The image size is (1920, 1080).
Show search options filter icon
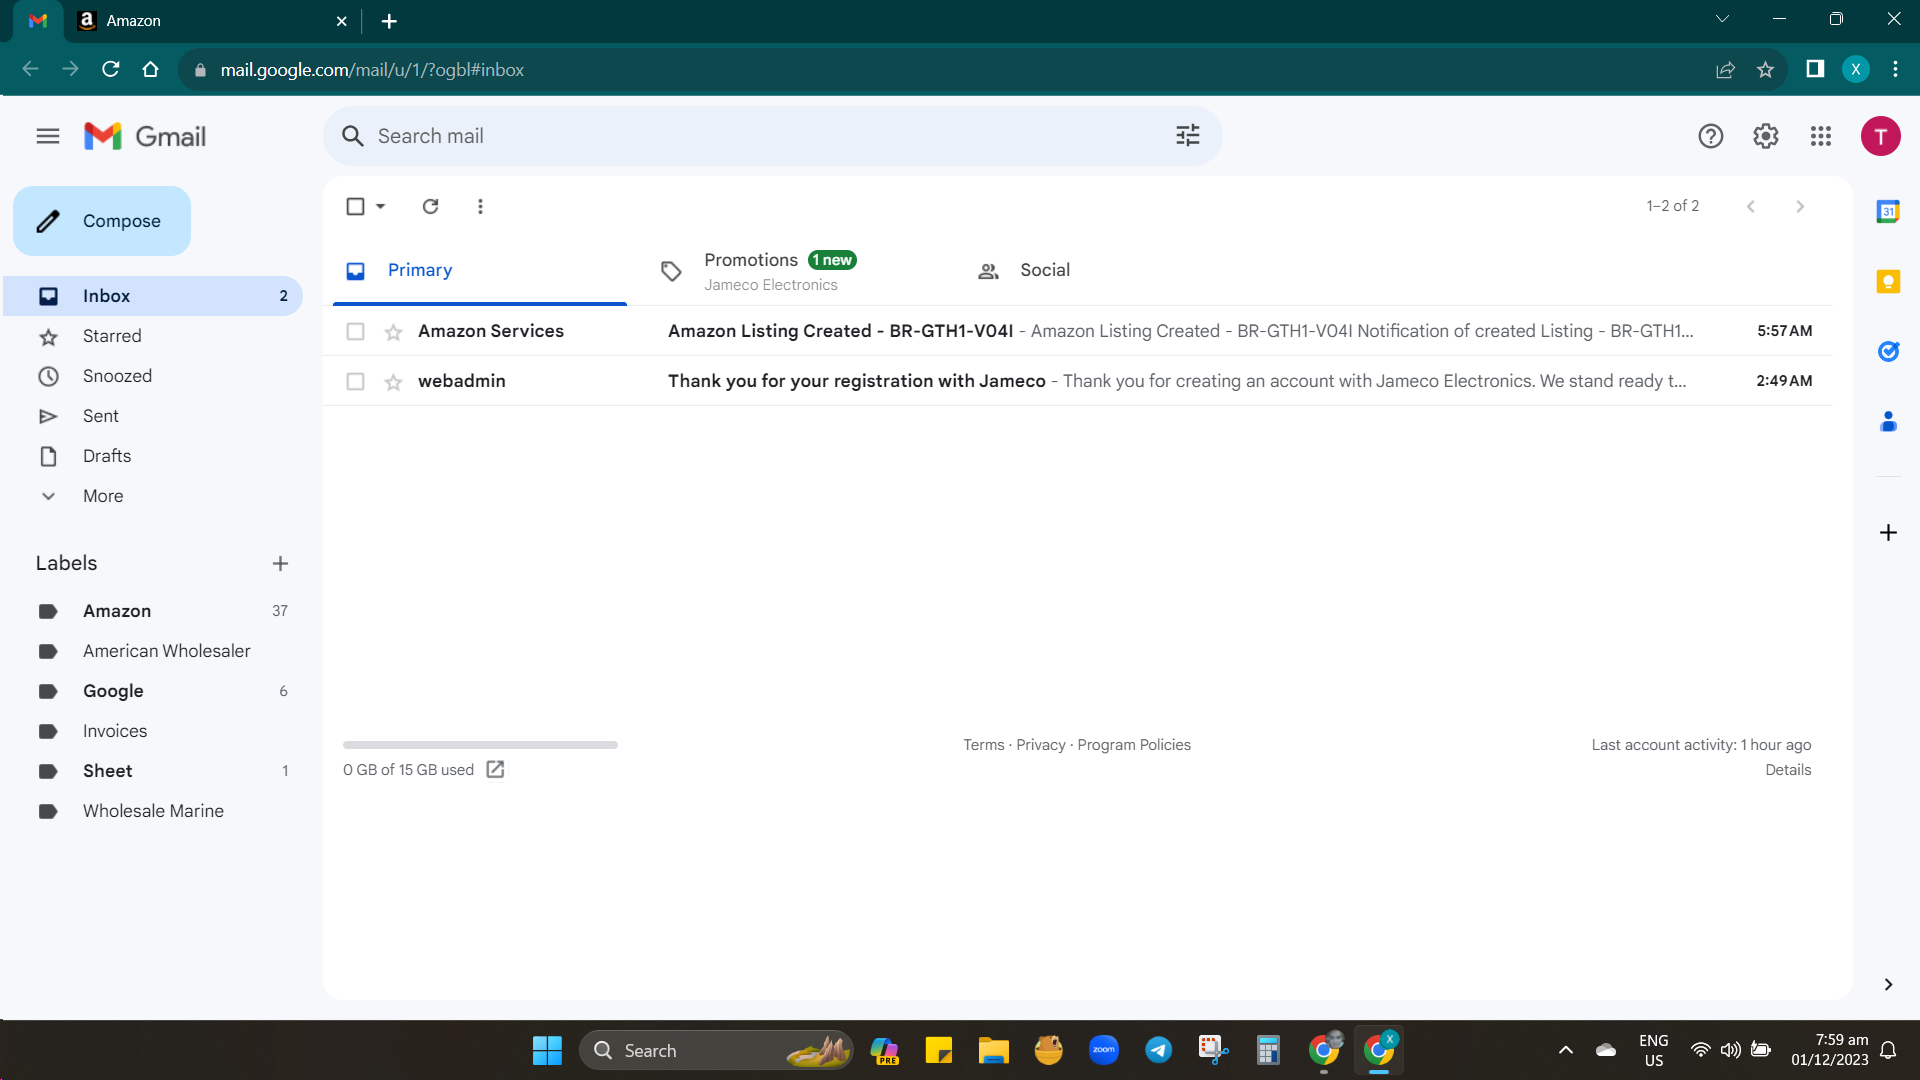tap(1188, 136)
